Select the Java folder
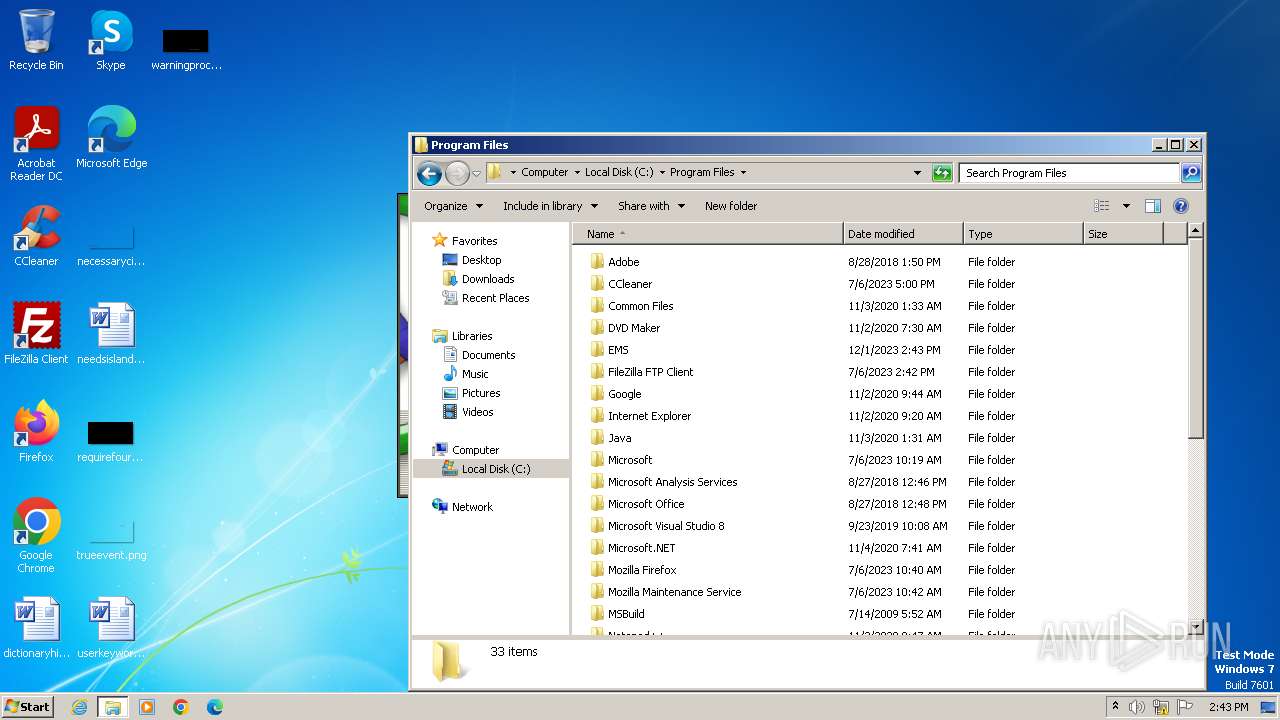Screen dimensions: 1280x720 coord(619,438)
